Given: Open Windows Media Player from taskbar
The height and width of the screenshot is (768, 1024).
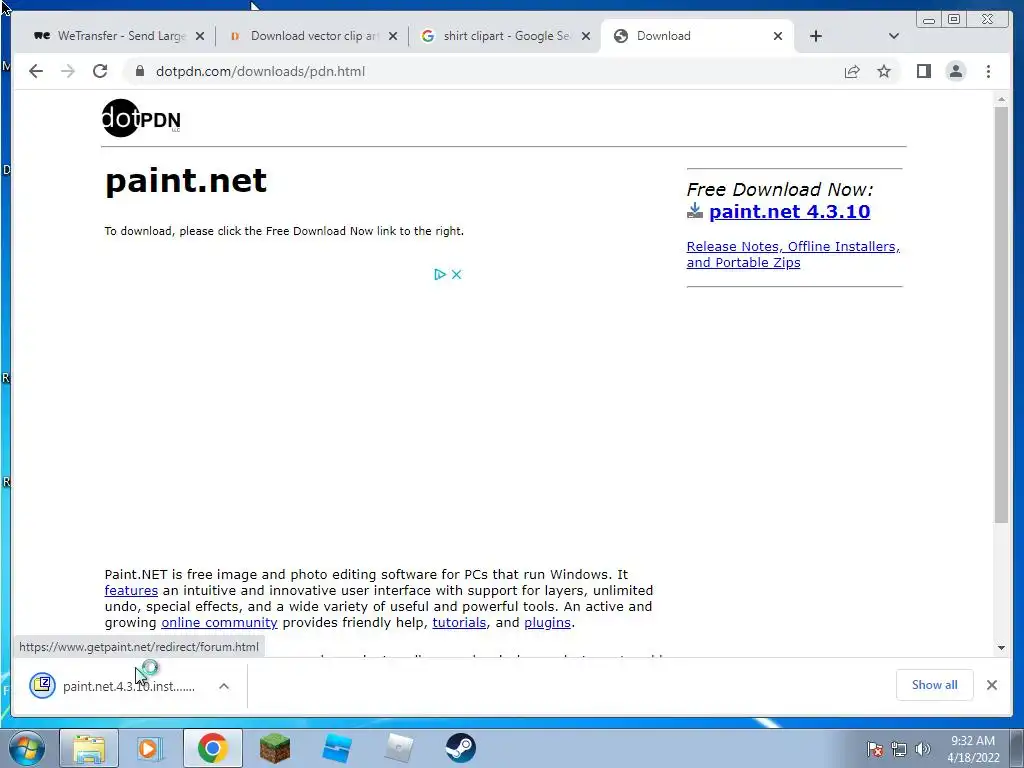Looking at the screenshot, I should 149,748.
